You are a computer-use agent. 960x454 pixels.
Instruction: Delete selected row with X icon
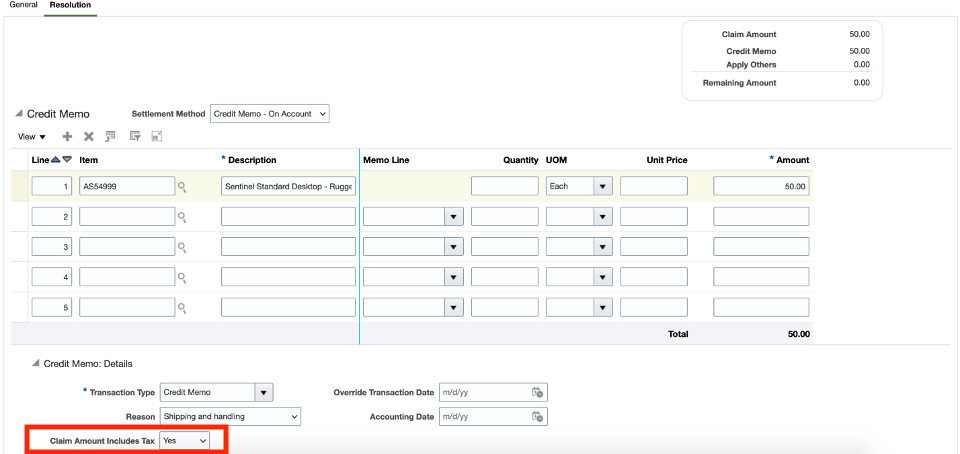pos(89,136)
